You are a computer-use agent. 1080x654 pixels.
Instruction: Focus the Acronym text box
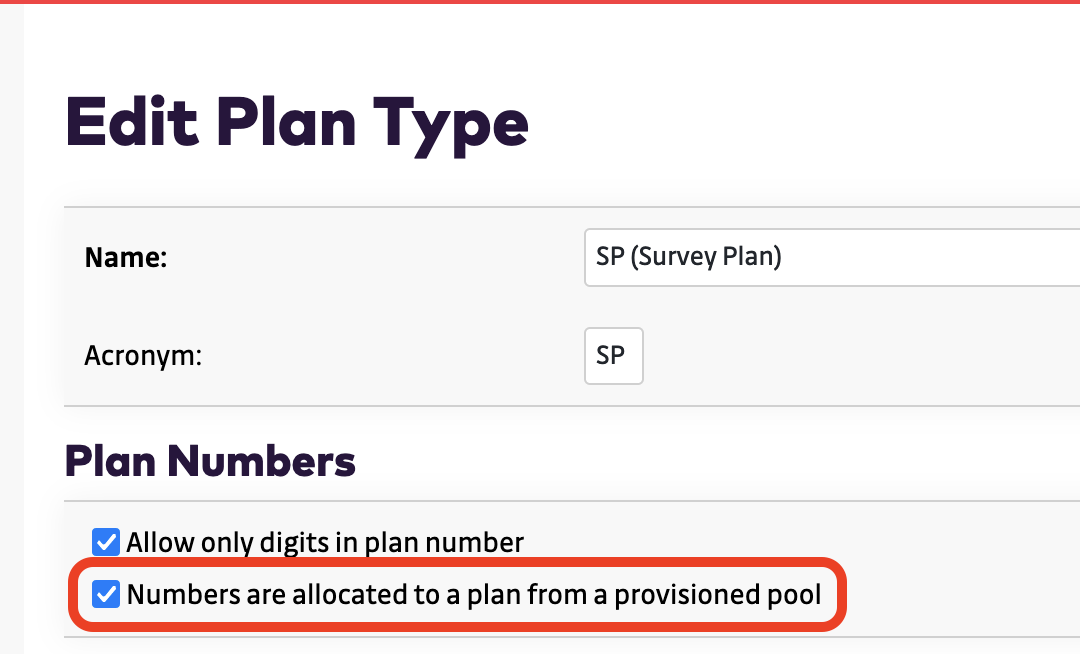[613, 356]
